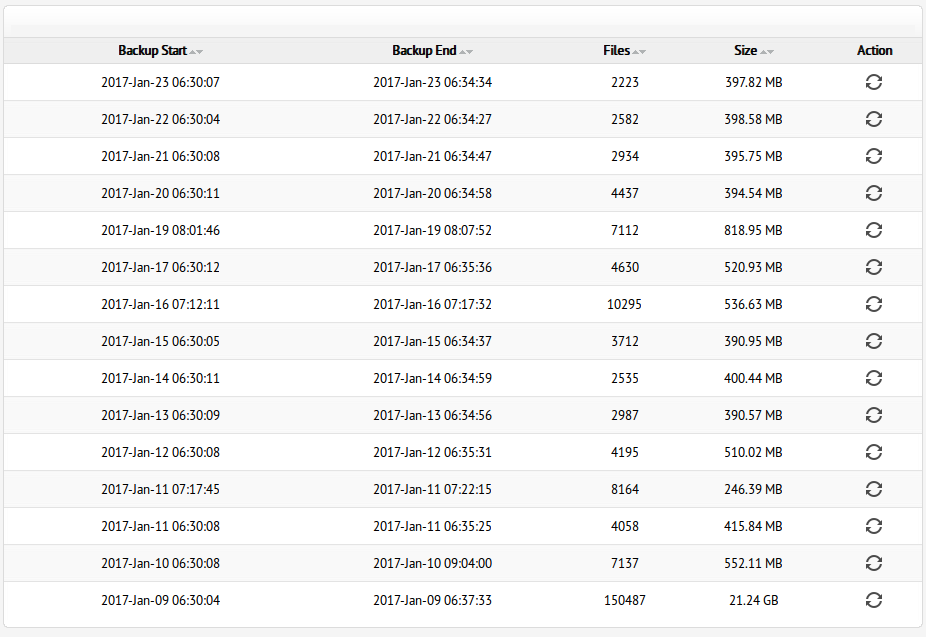This screenshot has width=926, height=637.
Task: Sort table by Files column
Action: click(x=624, y=51)
